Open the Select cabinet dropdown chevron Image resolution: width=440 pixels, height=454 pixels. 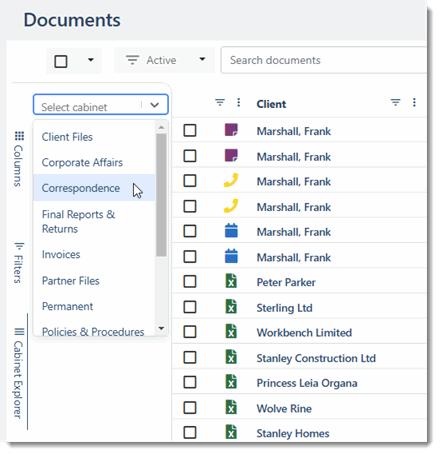tap(154, 105)
